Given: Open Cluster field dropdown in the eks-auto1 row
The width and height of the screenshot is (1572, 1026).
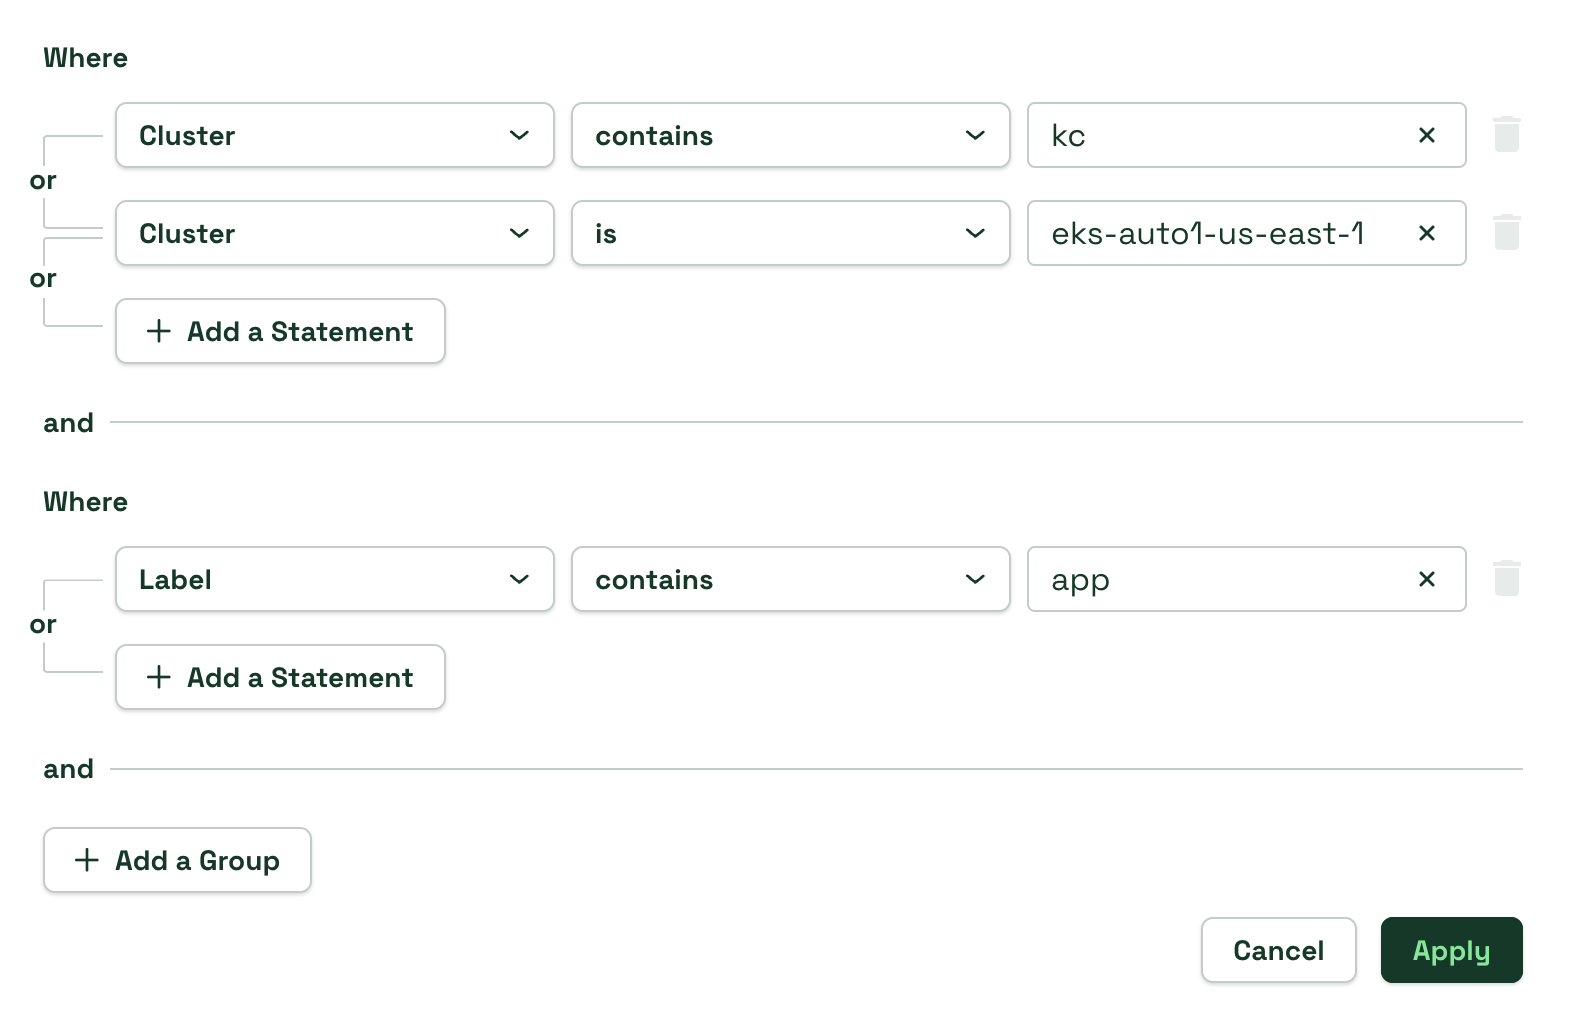Looking at the screenshot, I should [334, 233].
